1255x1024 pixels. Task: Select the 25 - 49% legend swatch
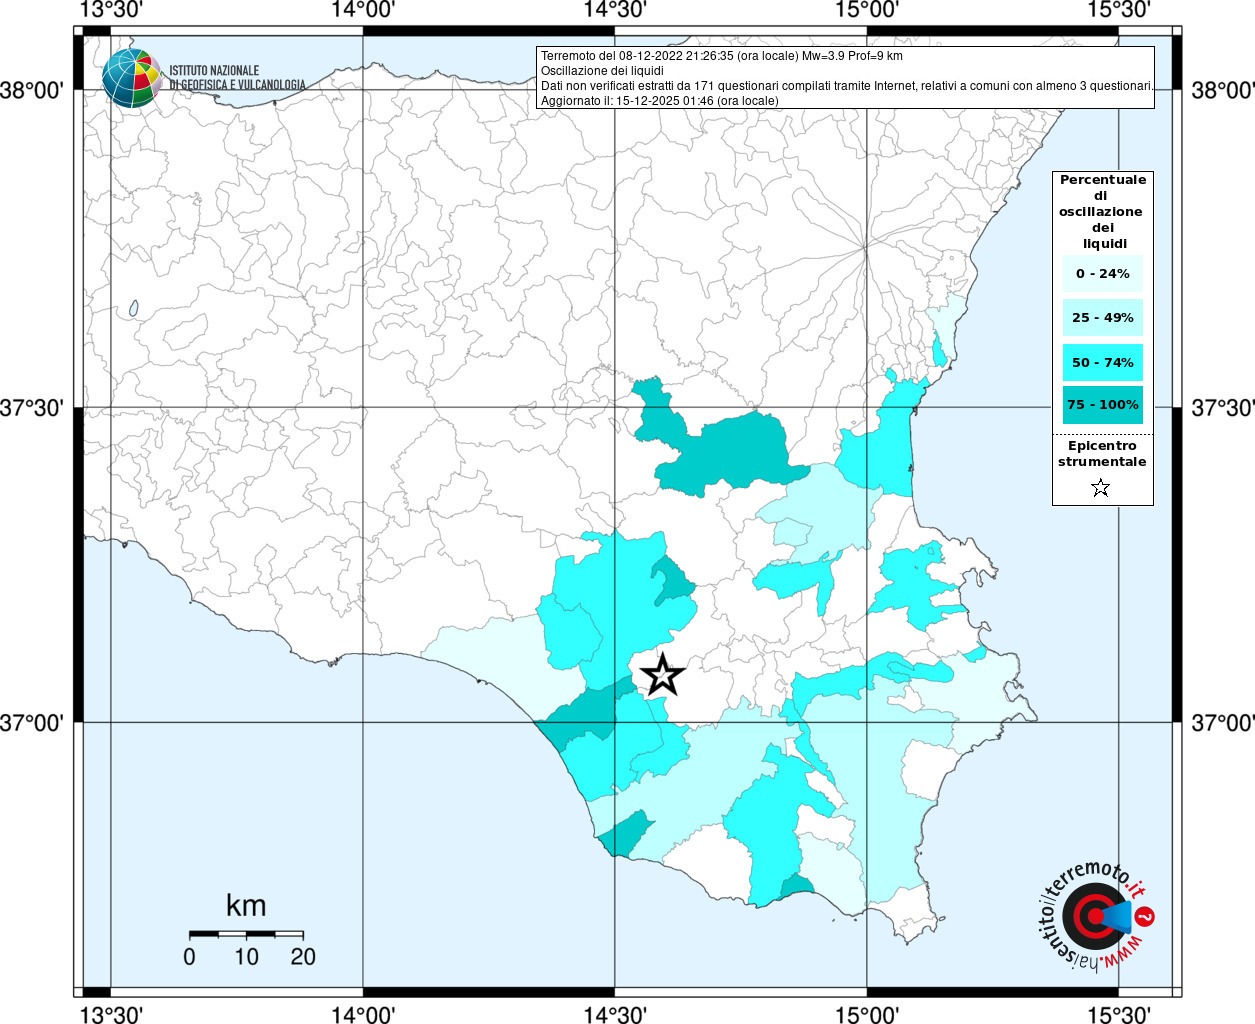pos(1102,318)
